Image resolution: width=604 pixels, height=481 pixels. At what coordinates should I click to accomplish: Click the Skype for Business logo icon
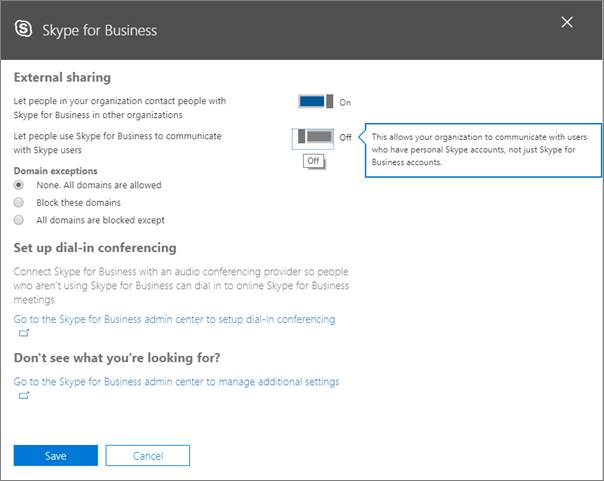tap(23, 29)
